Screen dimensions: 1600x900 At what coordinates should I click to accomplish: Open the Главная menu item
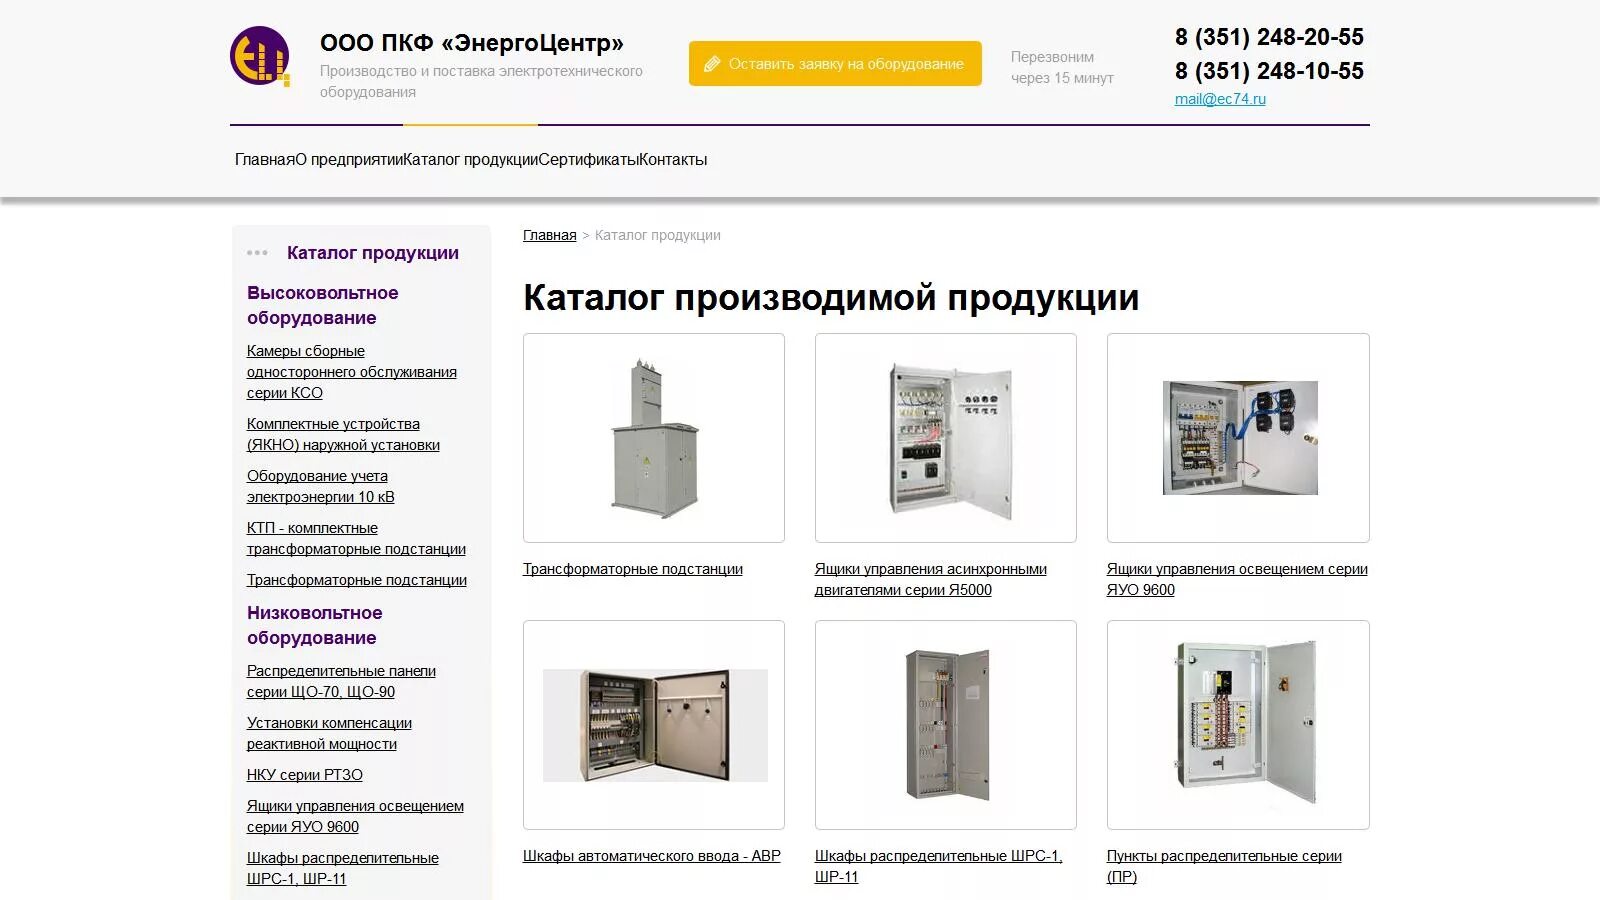click(x=264, y=160)
